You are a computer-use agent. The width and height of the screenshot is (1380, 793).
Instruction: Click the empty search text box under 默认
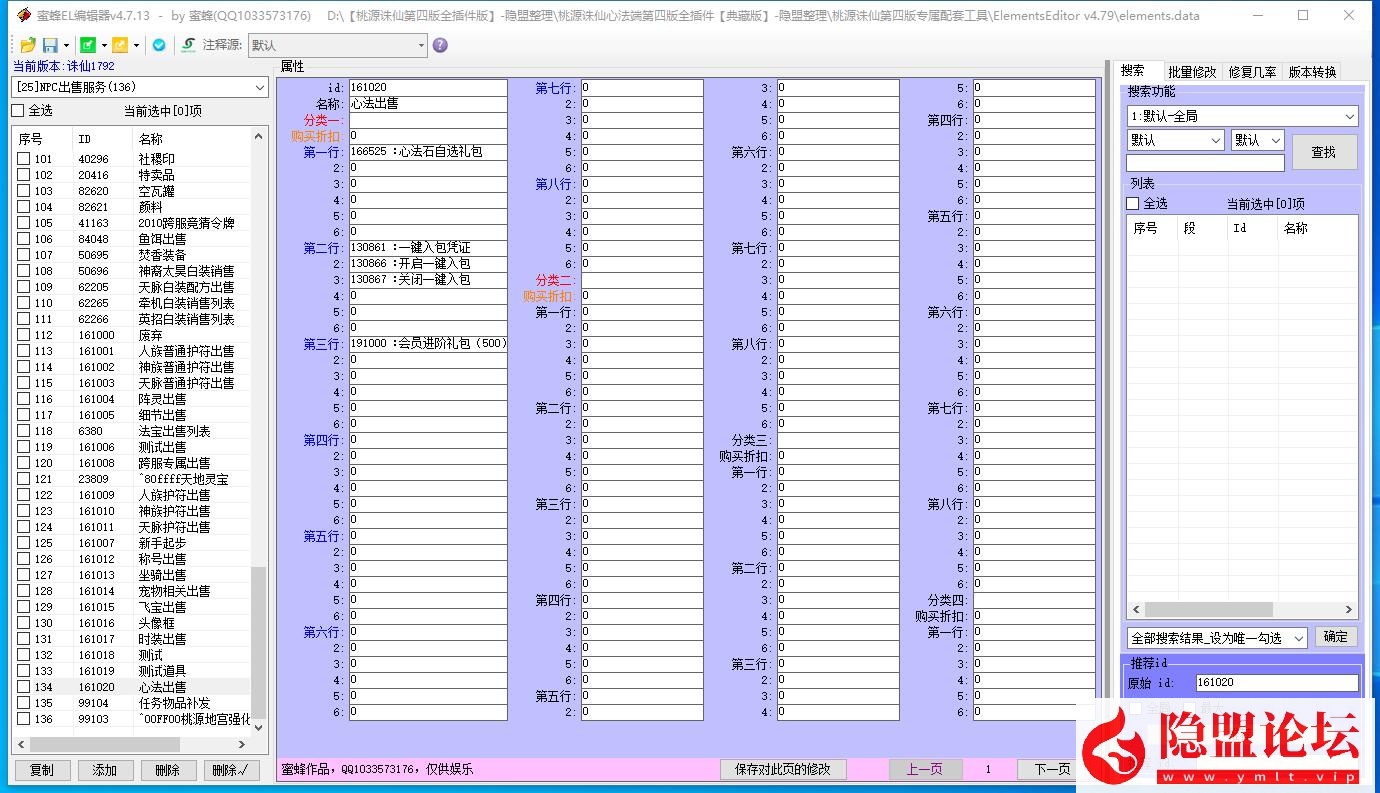pyautogui.click(x=1205, y=163)
